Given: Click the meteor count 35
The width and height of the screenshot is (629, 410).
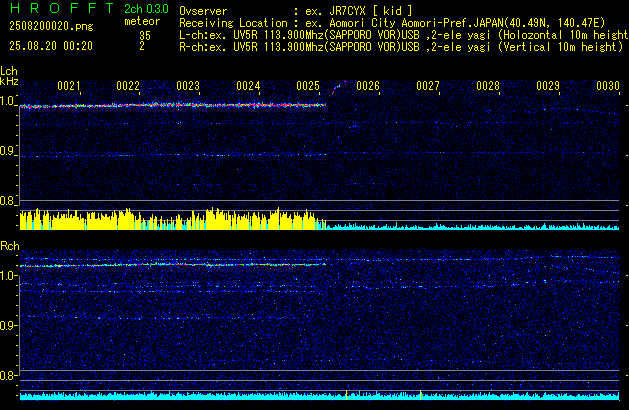Looking at the screenshot, I should pyautogui.click(x=145, y=36).
